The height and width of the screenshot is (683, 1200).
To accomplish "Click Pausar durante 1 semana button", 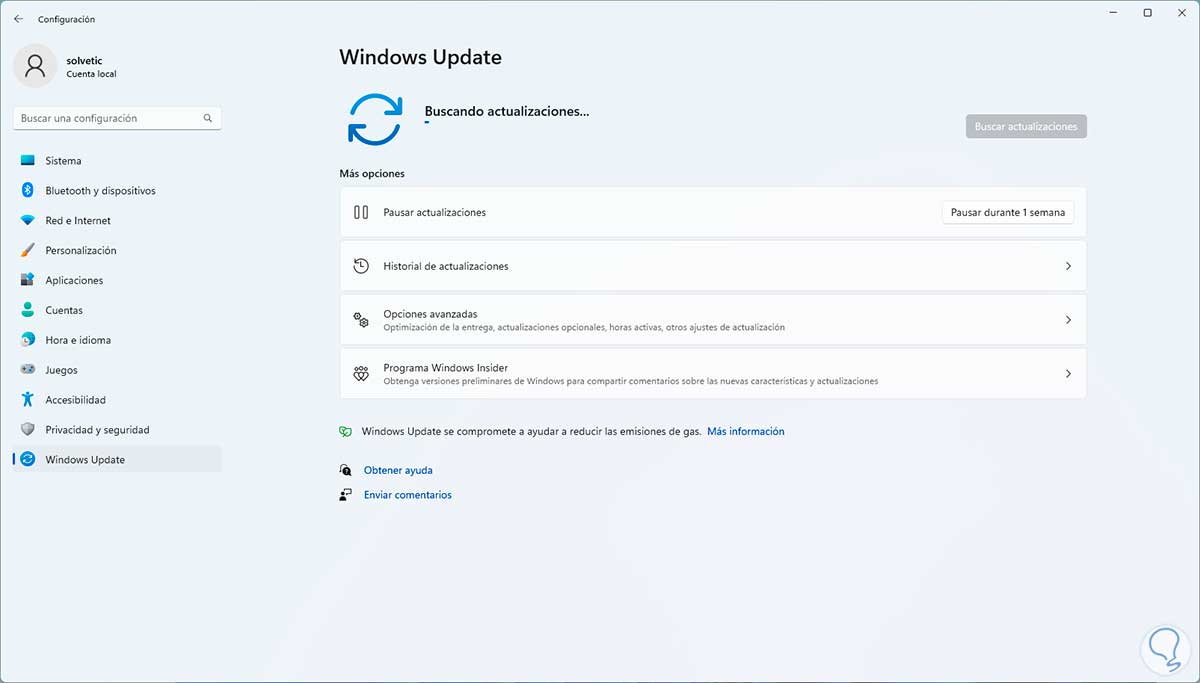I will click(1008, 212).
